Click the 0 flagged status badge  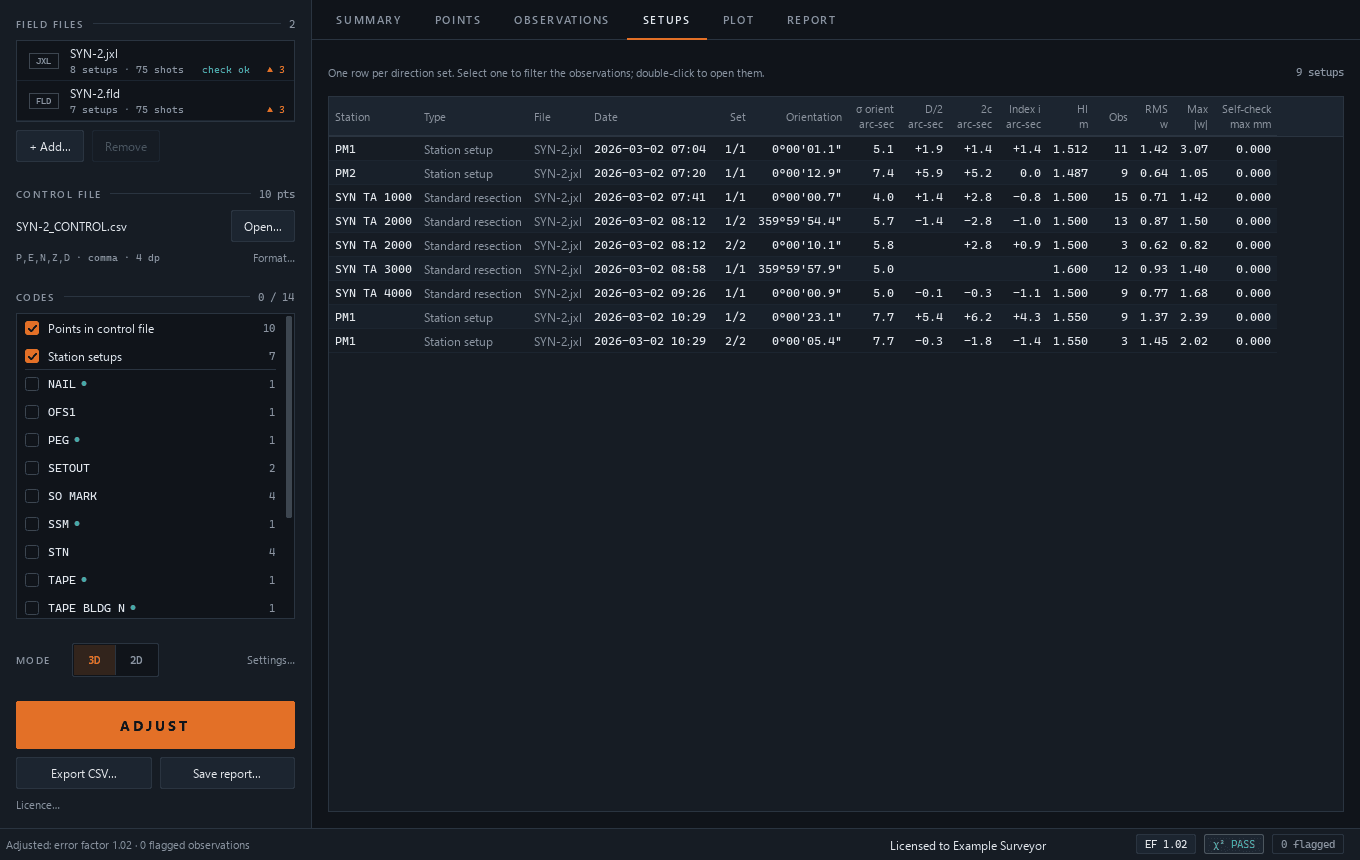coord(1308,844)
